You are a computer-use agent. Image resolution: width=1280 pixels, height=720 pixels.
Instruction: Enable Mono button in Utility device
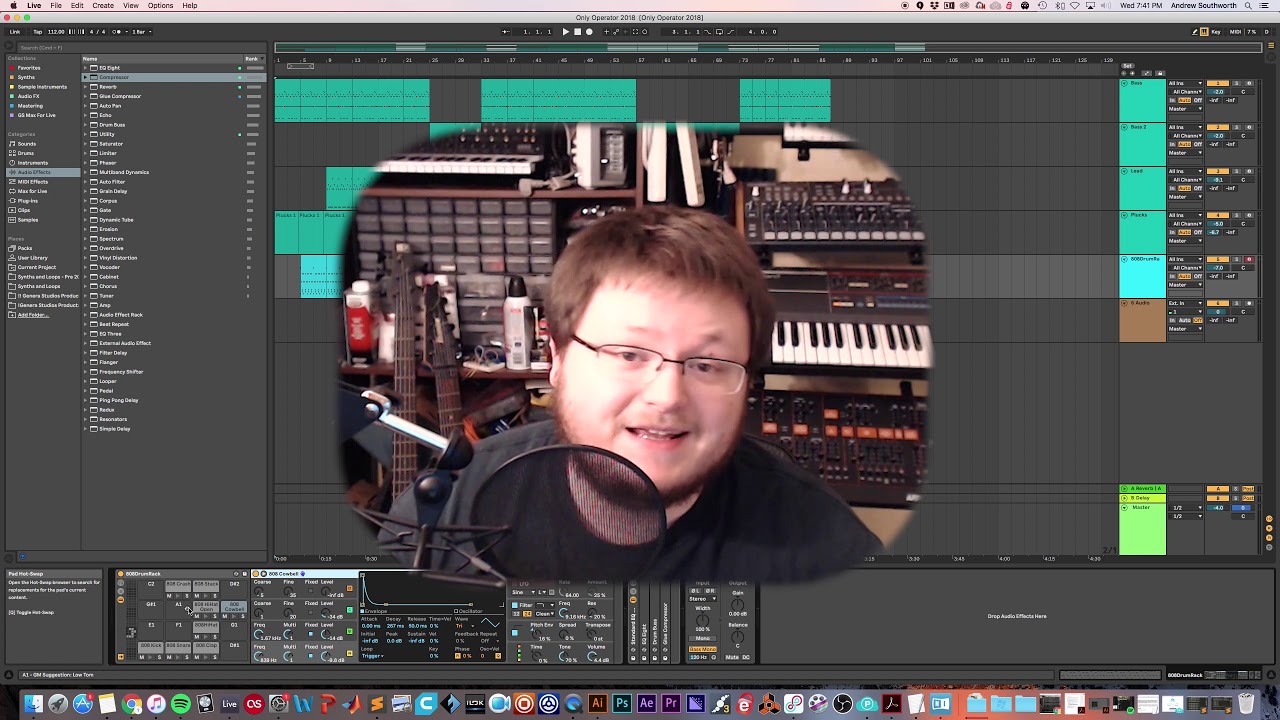click(x=702, y=638)
